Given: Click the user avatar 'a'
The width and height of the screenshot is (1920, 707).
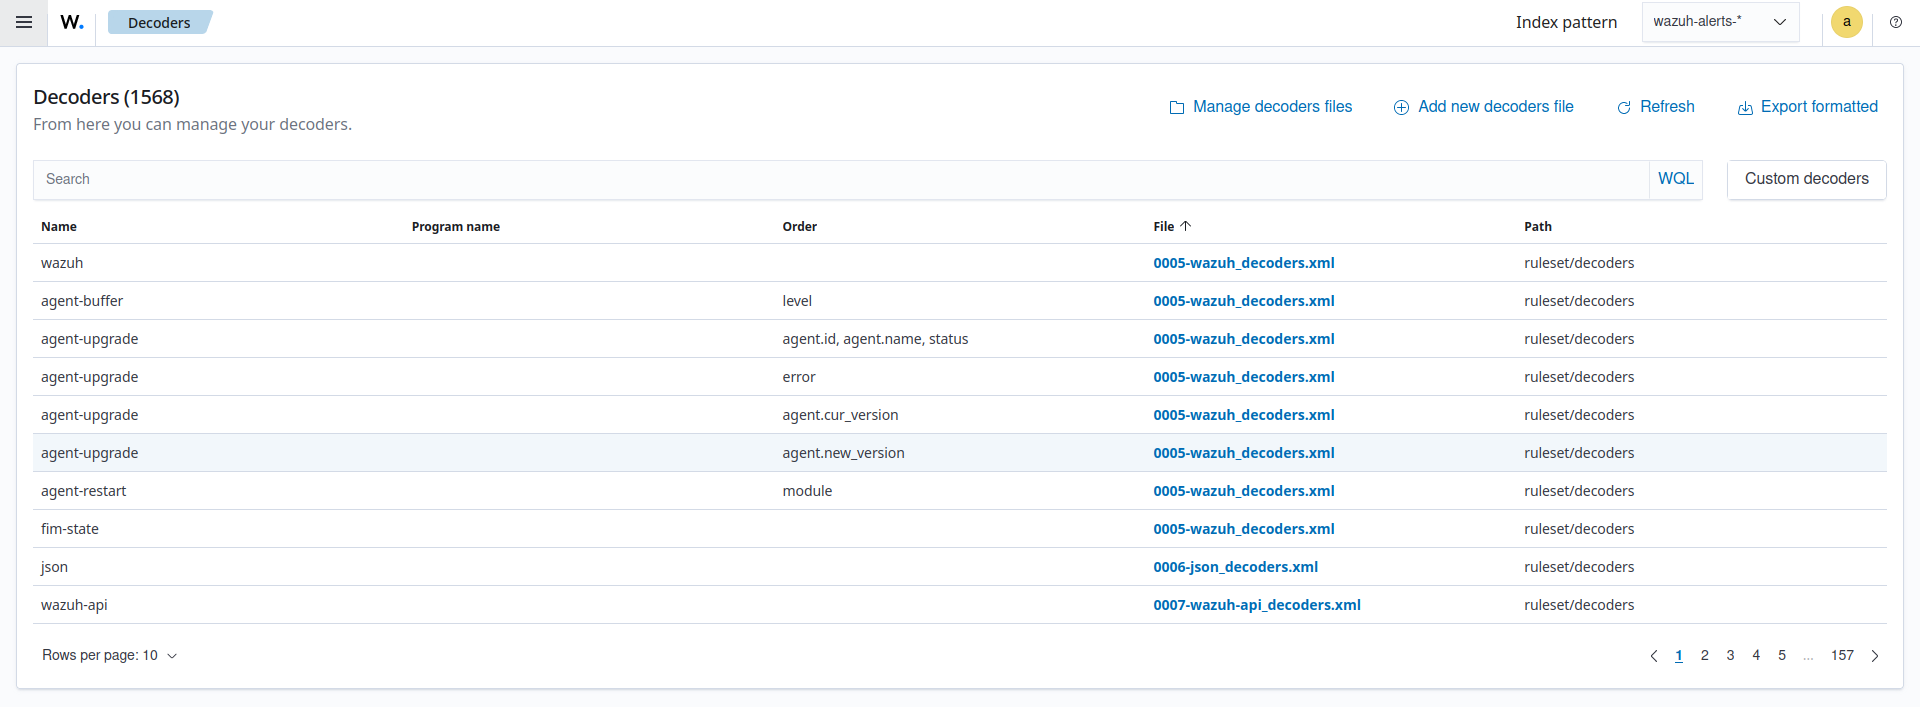Looking at the screenshot, I should click(x=1846, y=22).
